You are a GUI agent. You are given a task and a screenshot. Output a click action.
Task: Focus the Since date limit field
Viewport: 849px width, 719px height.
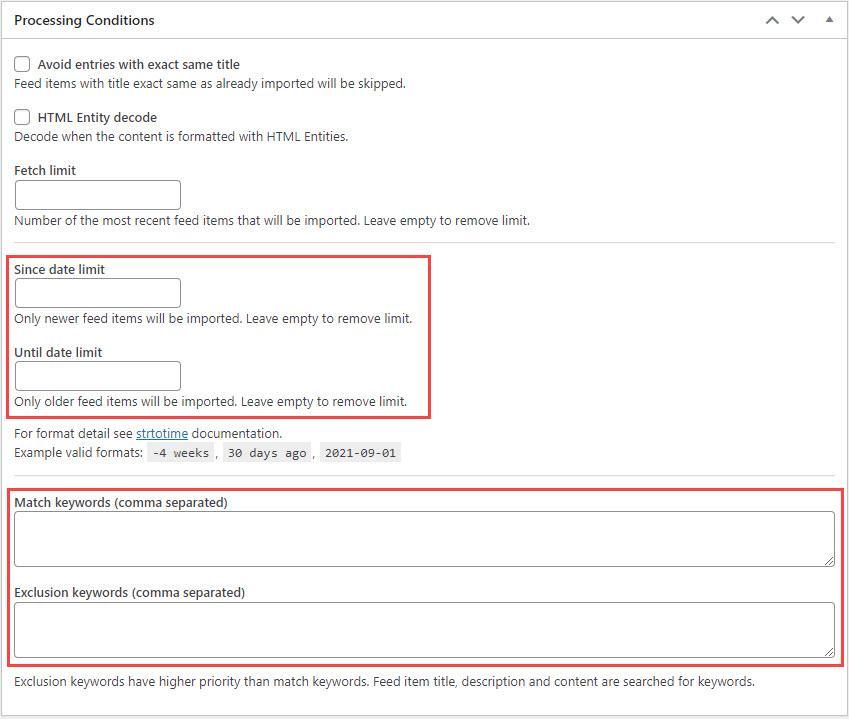tap(98, 293)
